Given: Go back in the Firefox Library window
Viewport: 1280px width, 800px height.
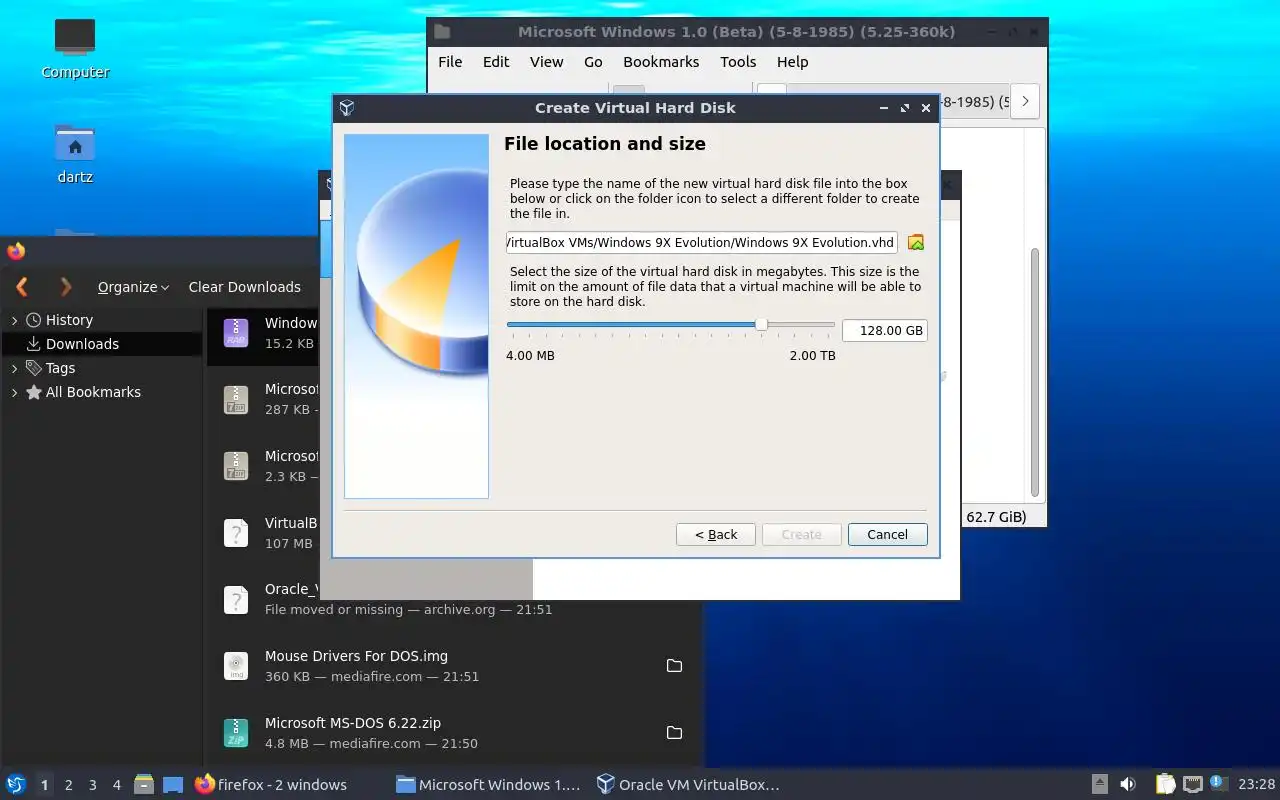Looking at the screenshot, I should 22,287.
